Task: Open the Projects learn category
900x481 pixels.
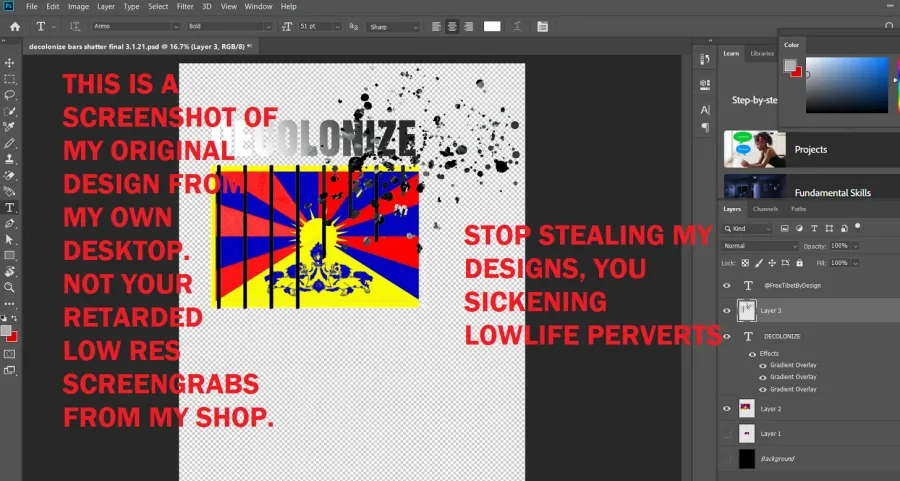Action: click(x=810, y=149)
